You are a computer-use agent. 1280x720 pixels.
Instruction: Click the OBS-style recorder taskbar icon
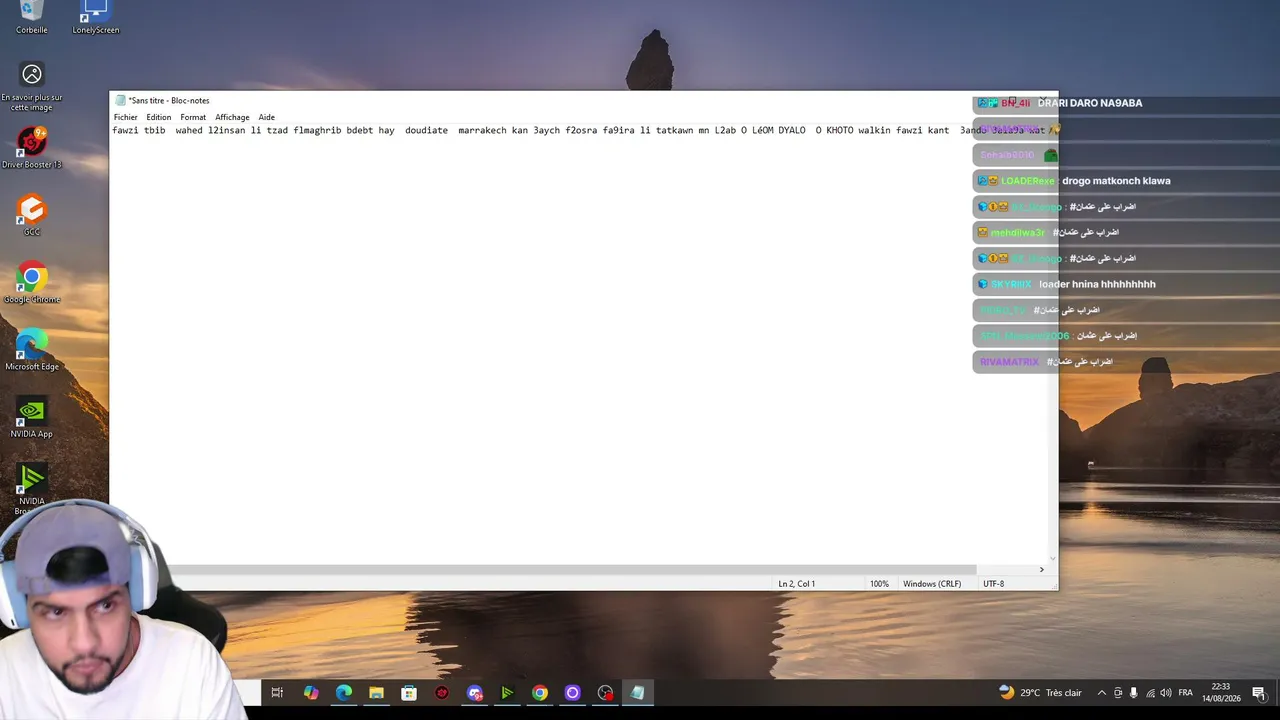605,693
